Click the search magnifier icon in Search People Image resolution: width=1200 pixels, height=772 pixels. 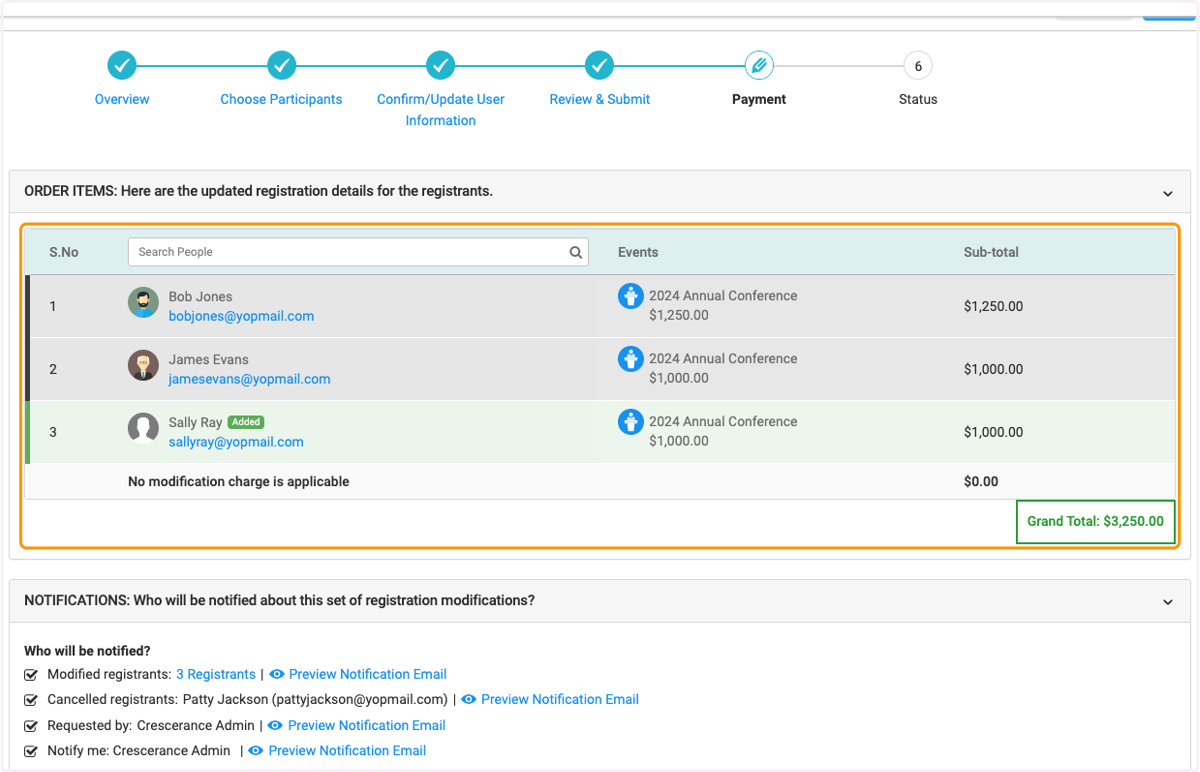pyautogui.click(x=576, y=252)
